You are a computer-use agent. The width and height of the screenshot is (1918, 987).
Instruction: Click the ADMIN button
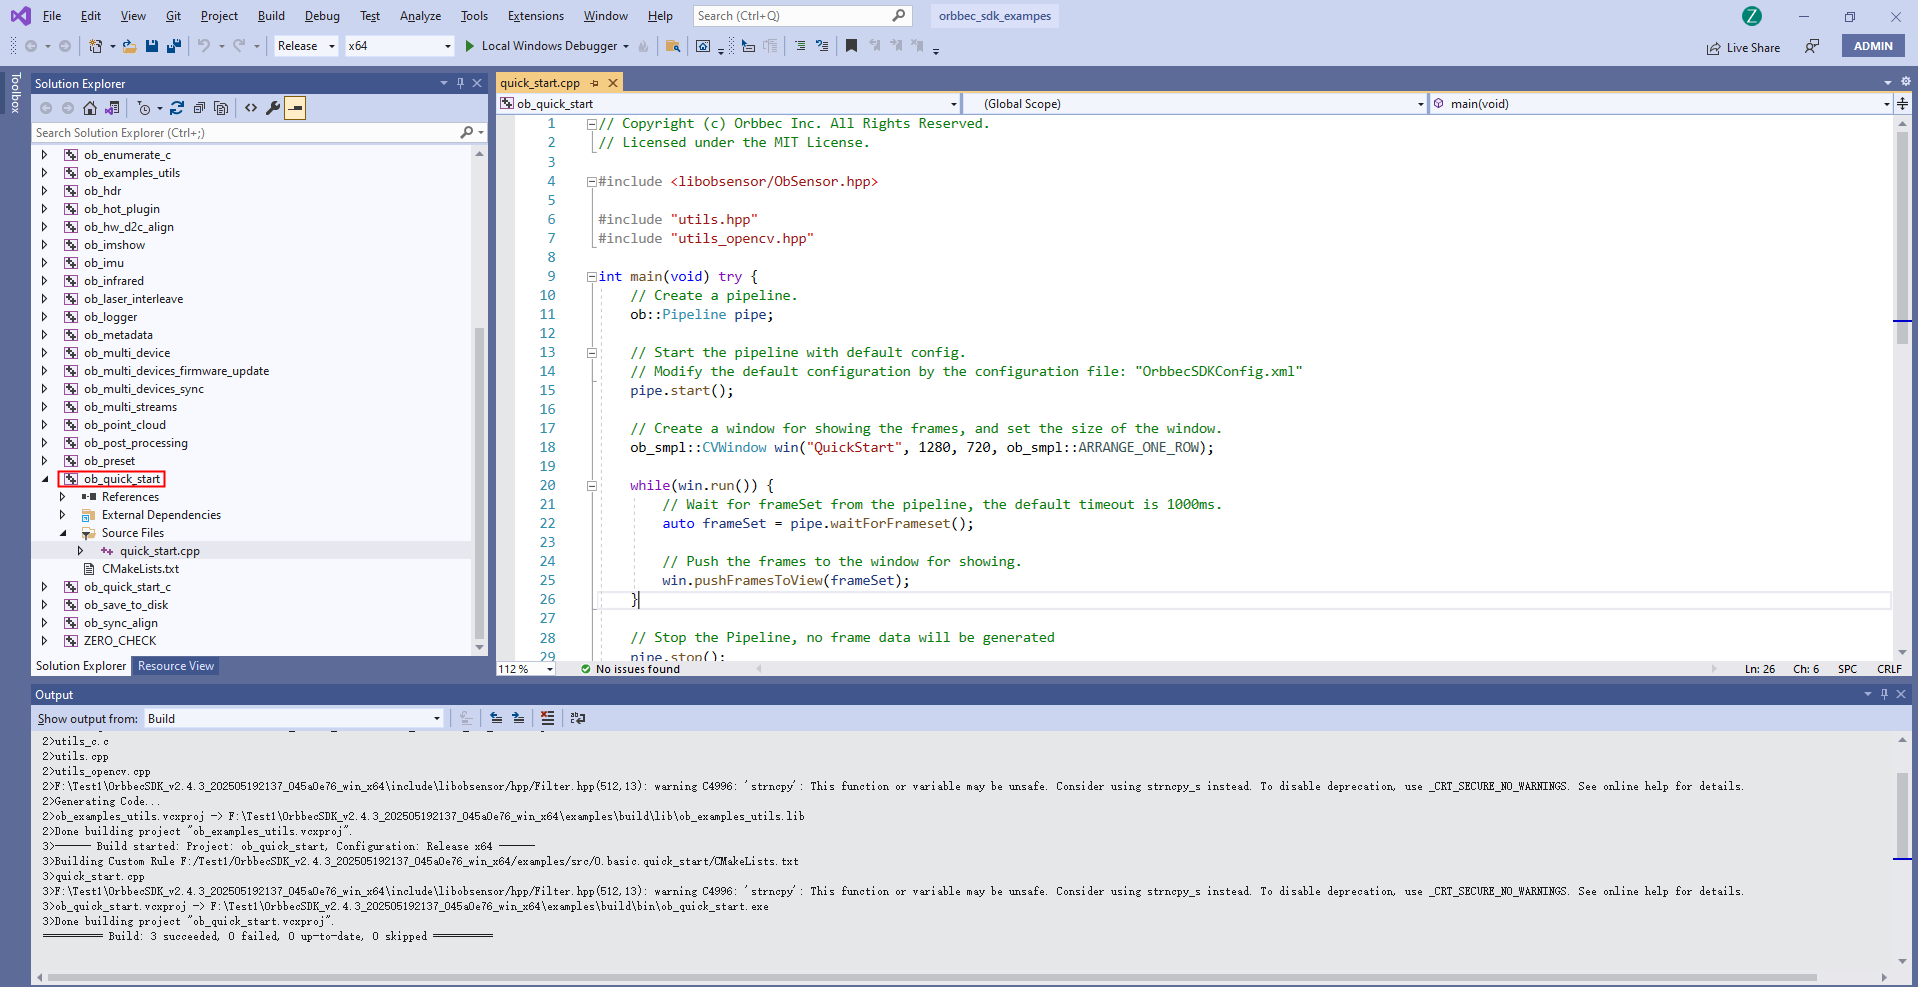(x=1872, y=46)
